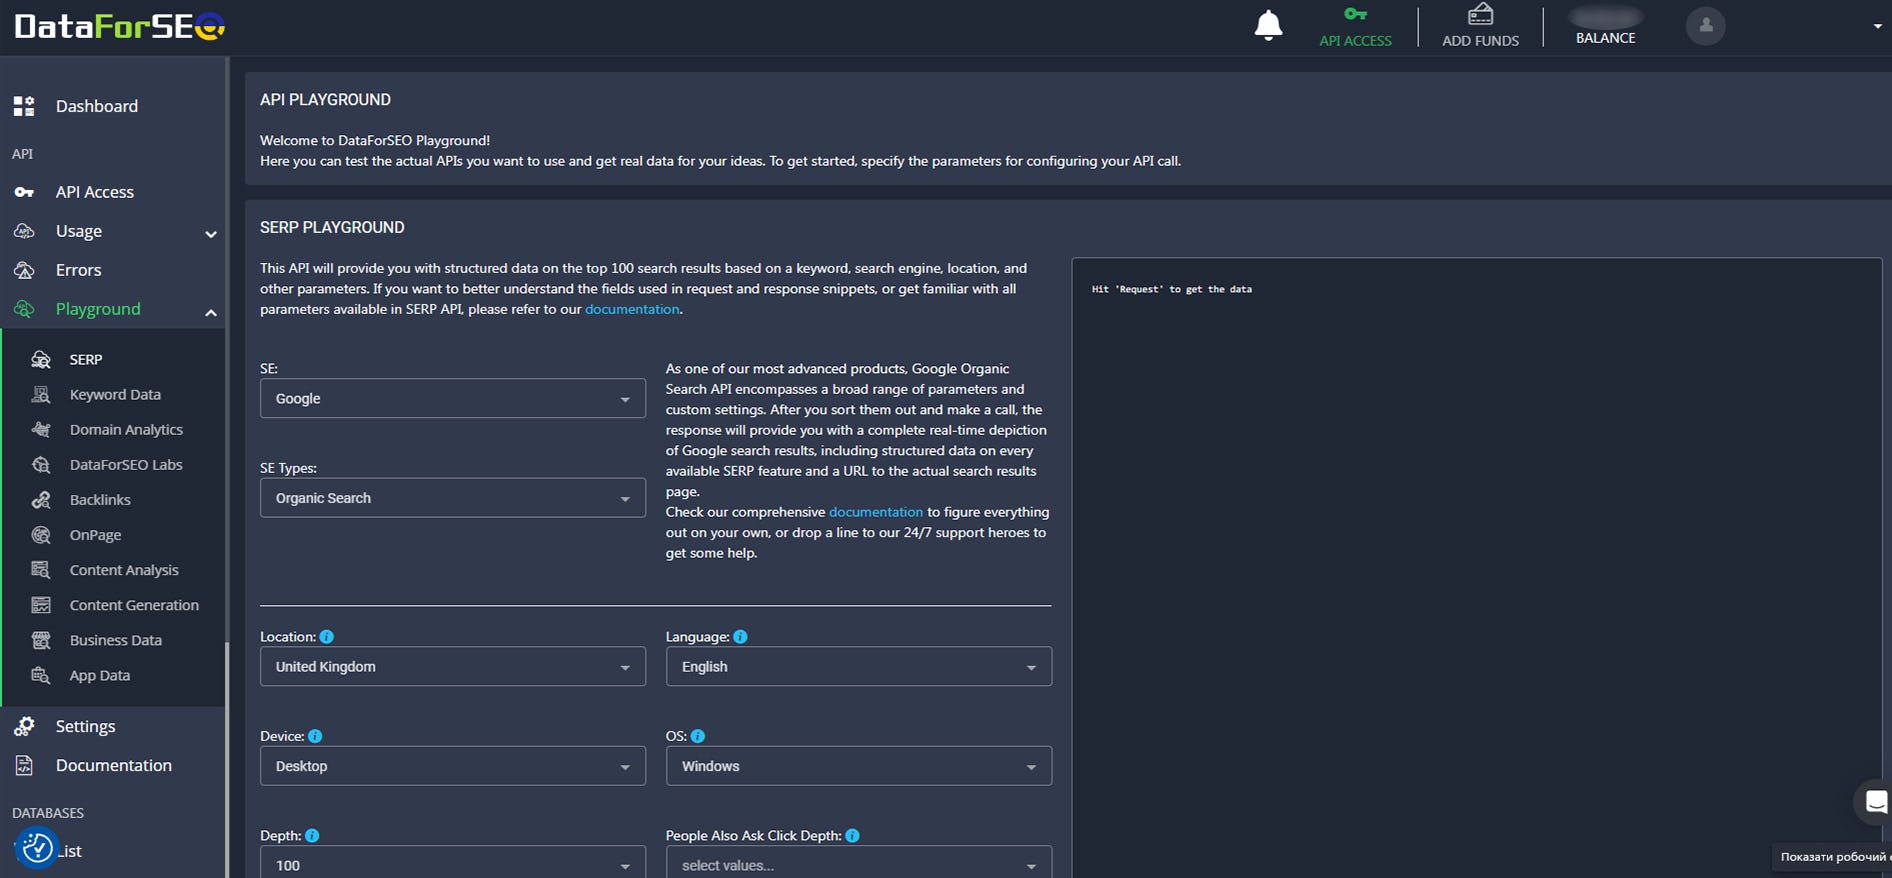Click the ADD FUNDS label

pyautogui.click(x=1480, y=41)
